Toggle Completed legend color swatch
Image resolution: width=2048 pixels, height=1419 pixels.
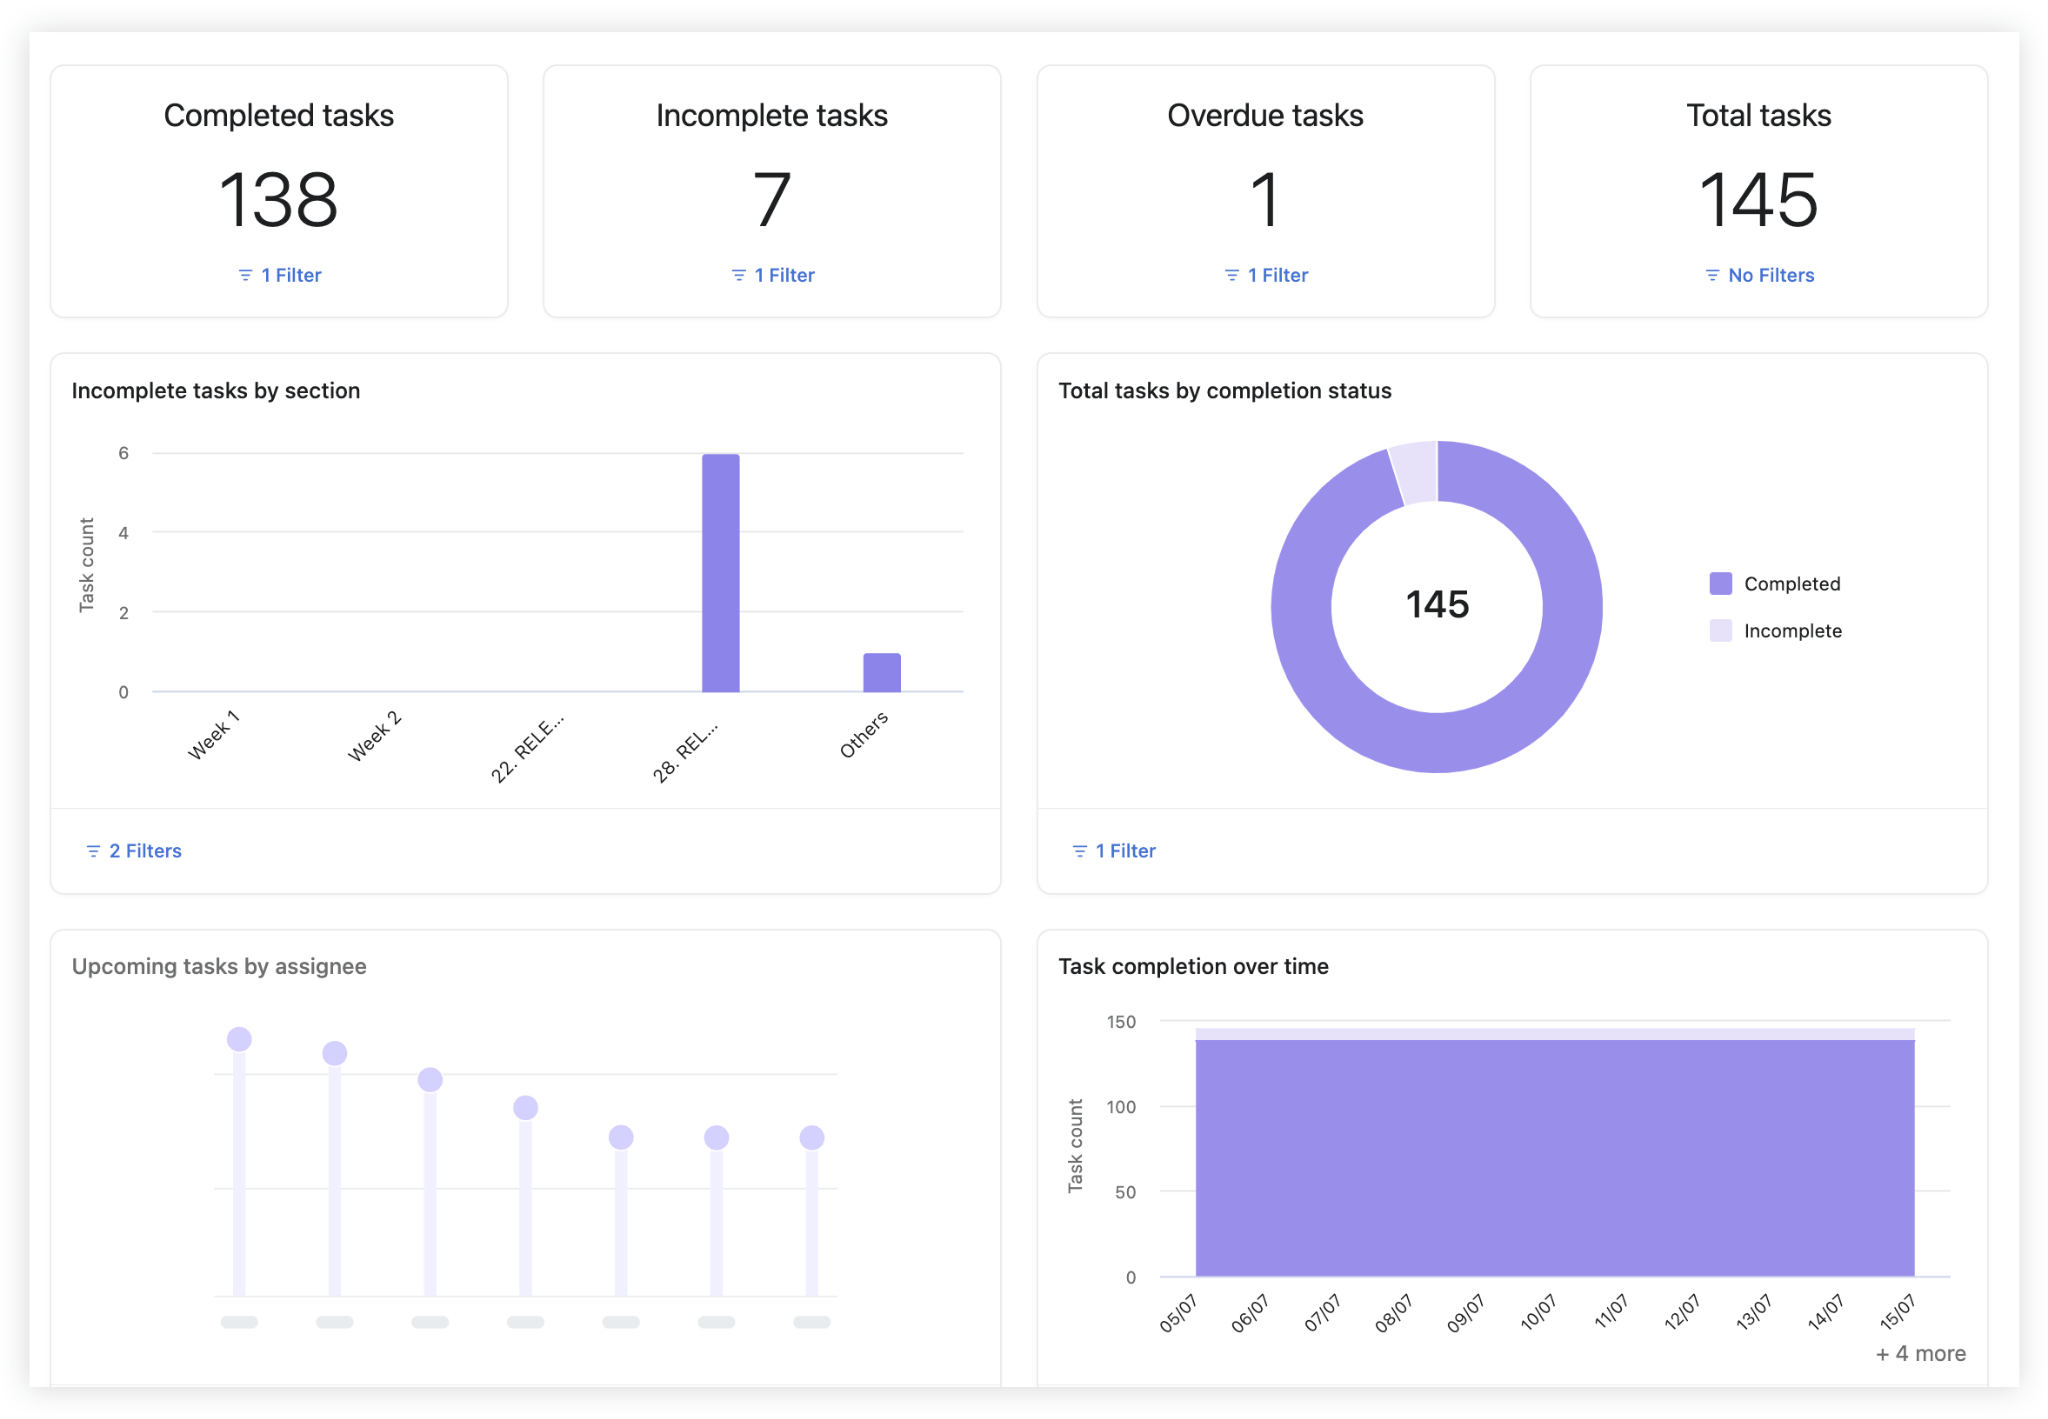point(1720,584)
